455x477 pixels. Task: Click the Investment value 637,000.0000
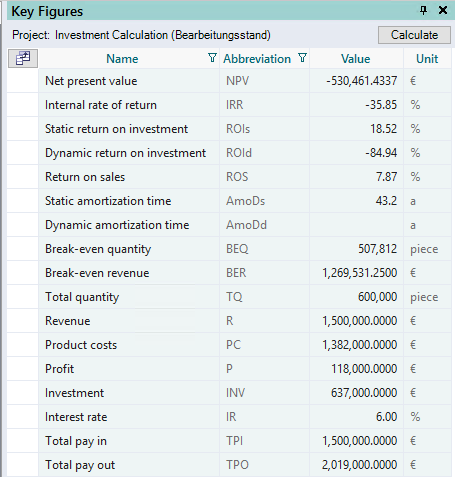click(x=364, y=393)
